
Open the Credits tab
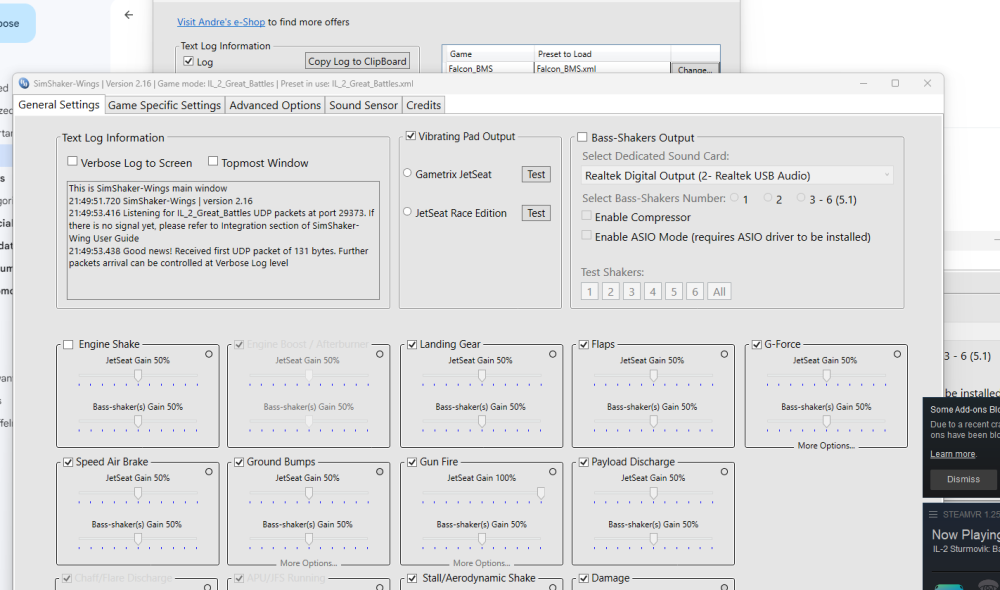[x=423, y=104]
